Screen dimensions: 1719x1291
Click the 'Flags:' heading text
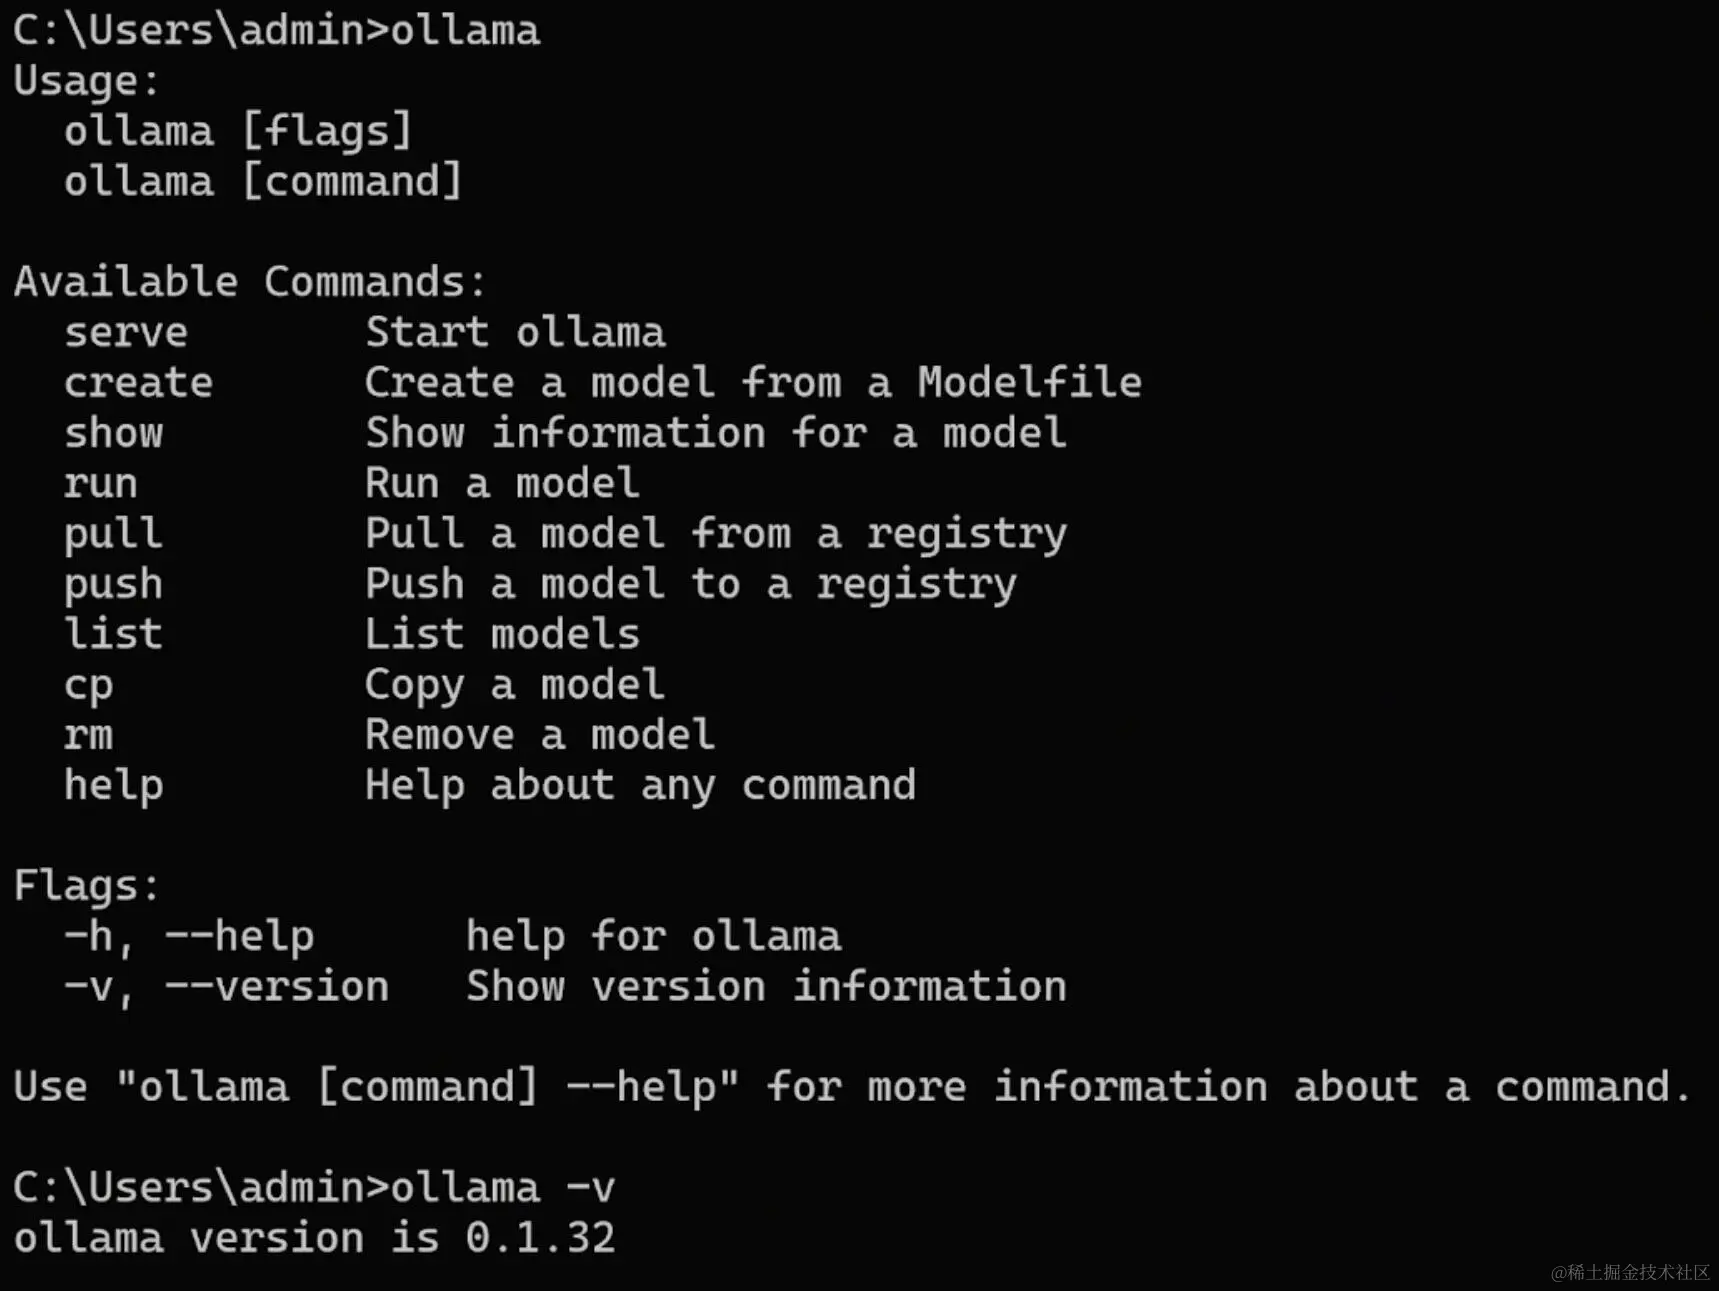(x=87, y=886)
